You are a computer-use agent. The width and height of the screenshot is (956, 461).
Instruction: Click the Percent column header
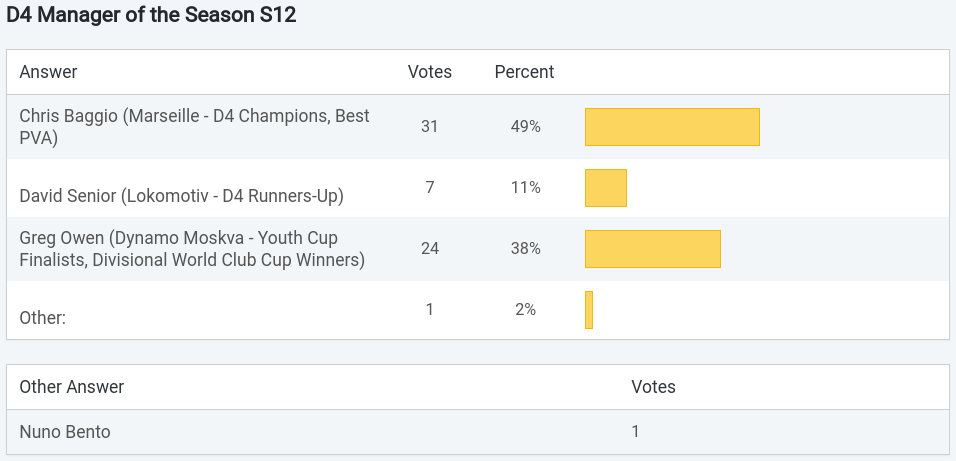(x=524, y=72)
